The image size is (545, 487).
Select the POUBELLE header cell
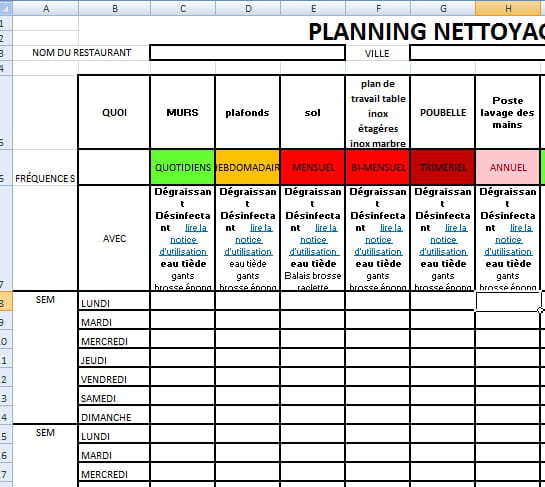tap(443, 112)
